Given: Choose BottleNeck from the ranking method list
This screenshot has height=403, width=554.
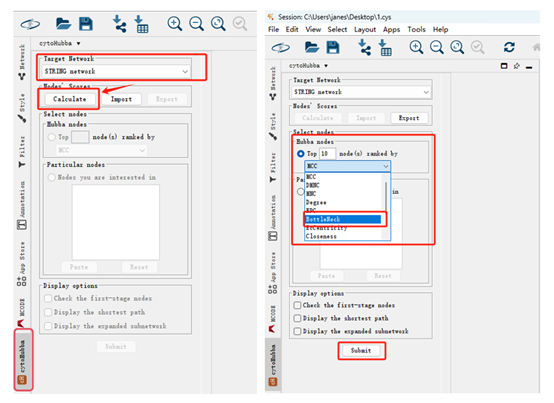Looking at the screenshot, I should (x=343, y=219).
